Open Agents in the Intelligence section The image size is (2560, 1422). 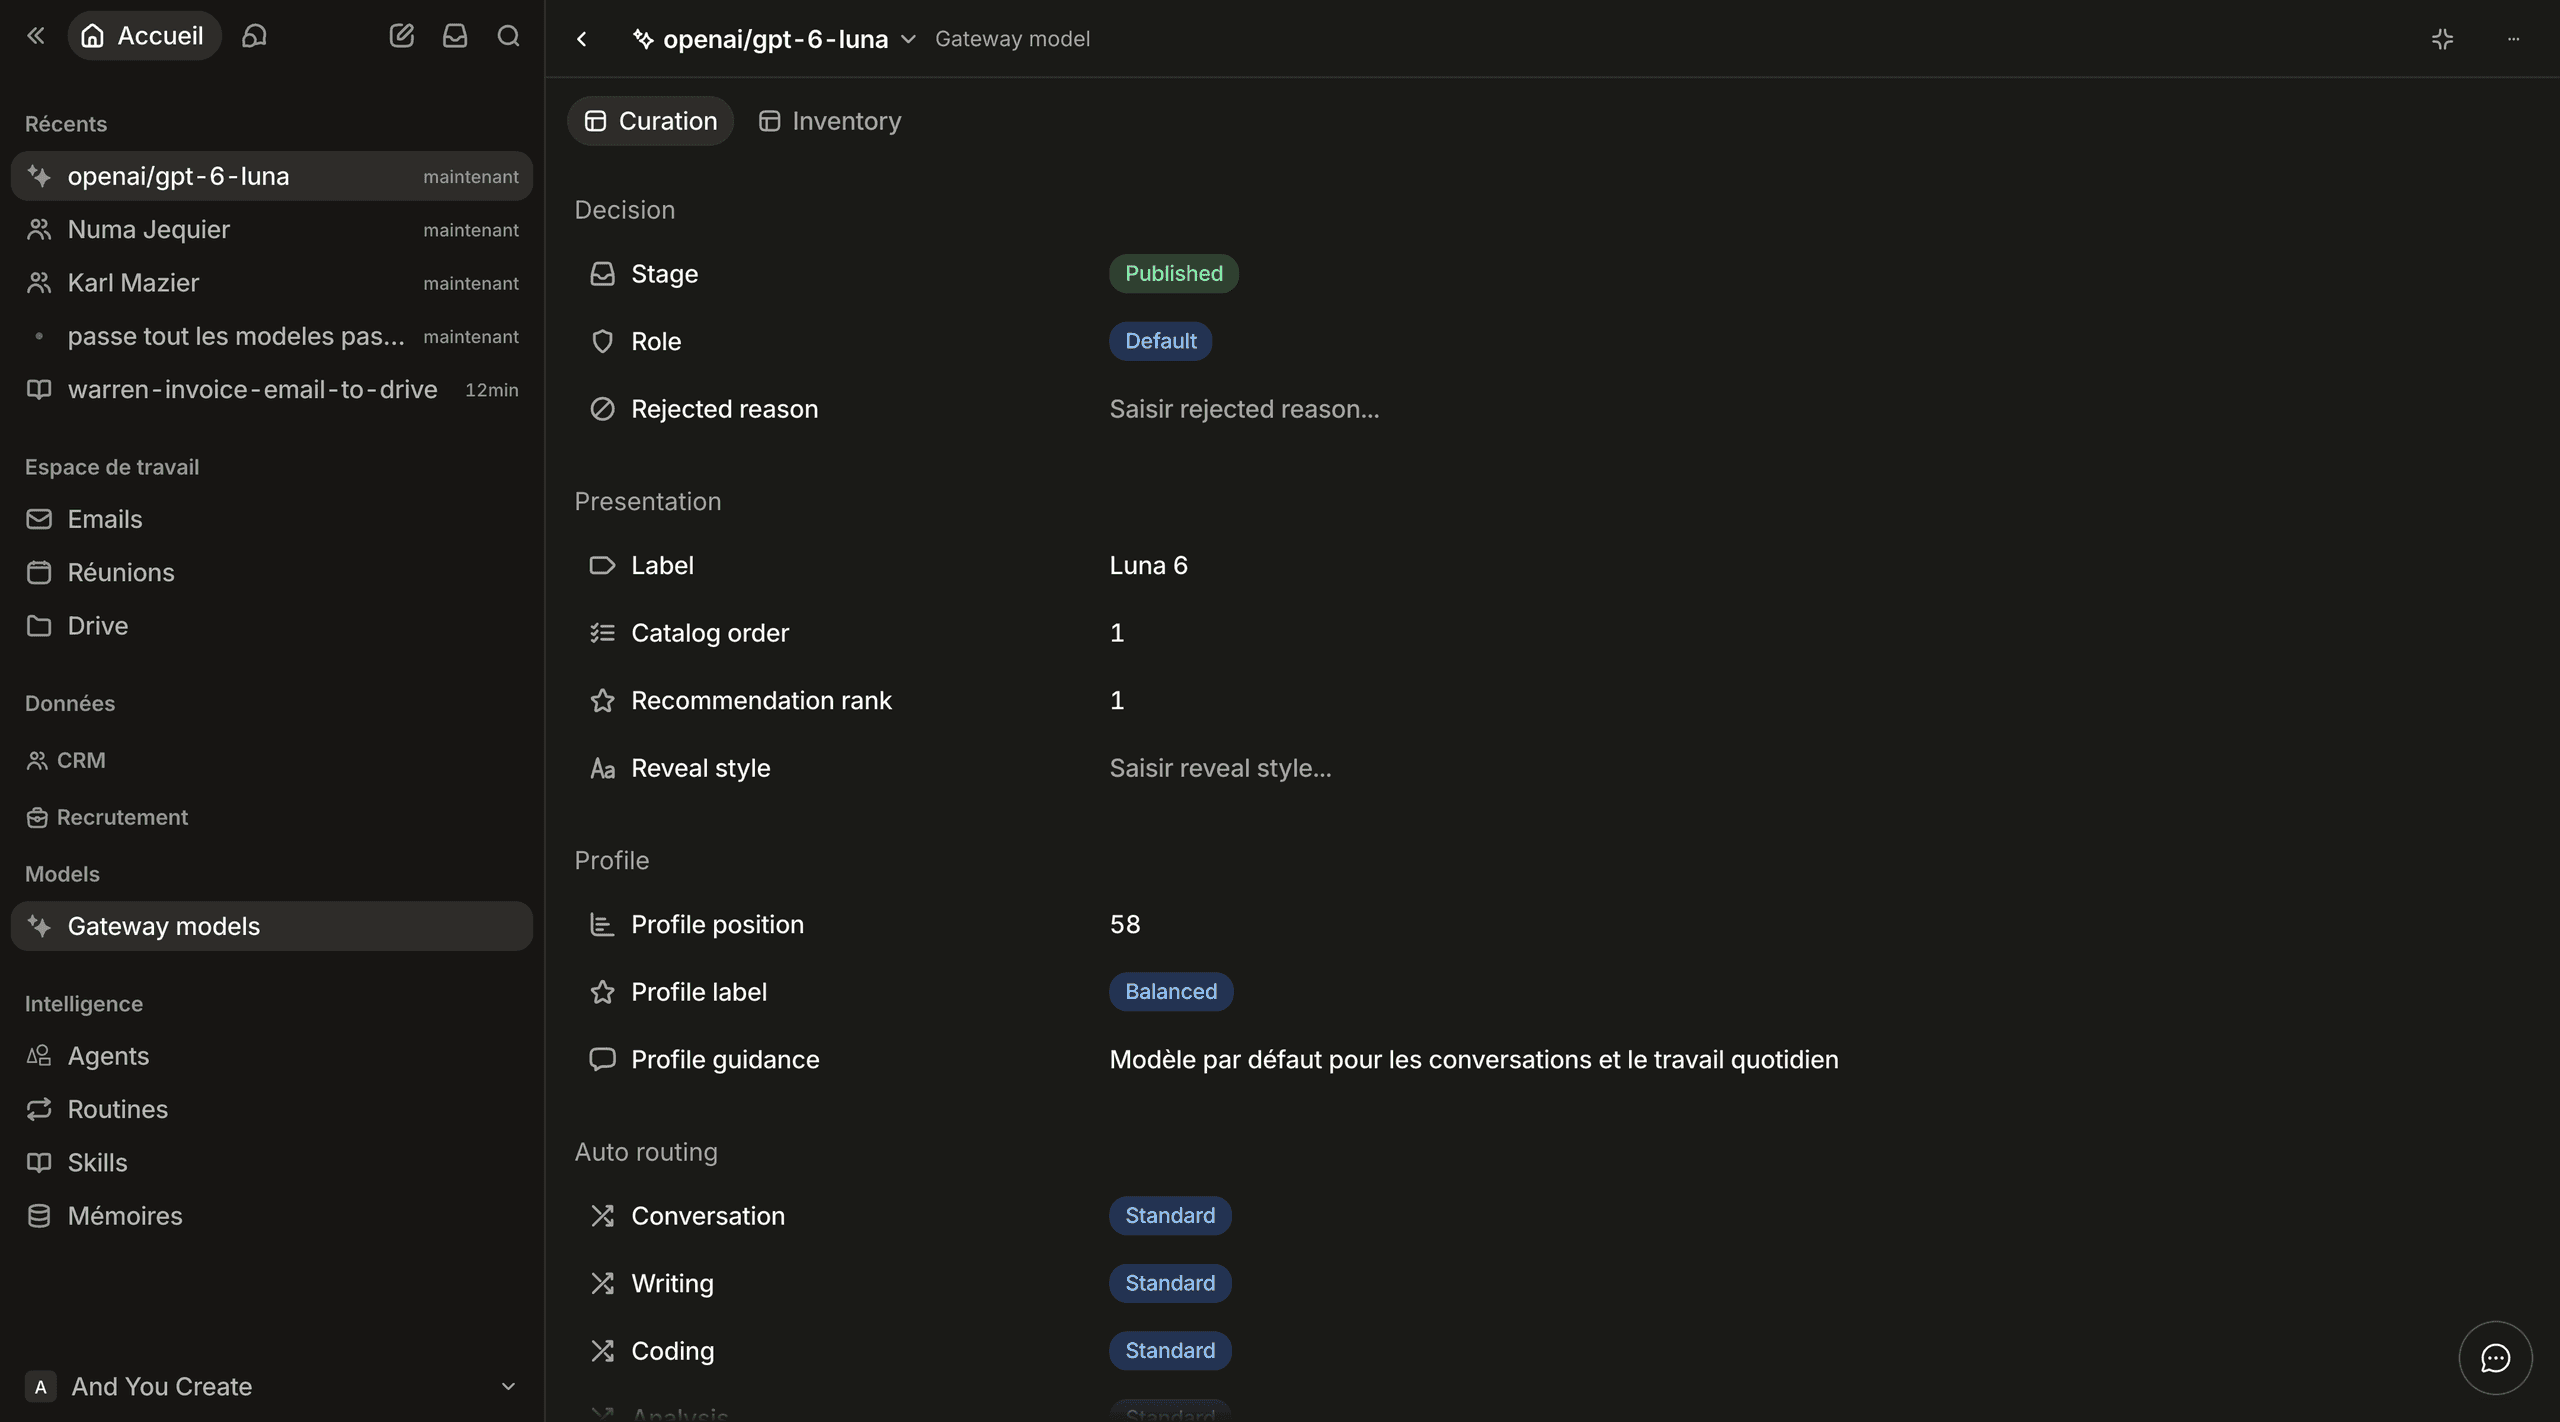271,1056
